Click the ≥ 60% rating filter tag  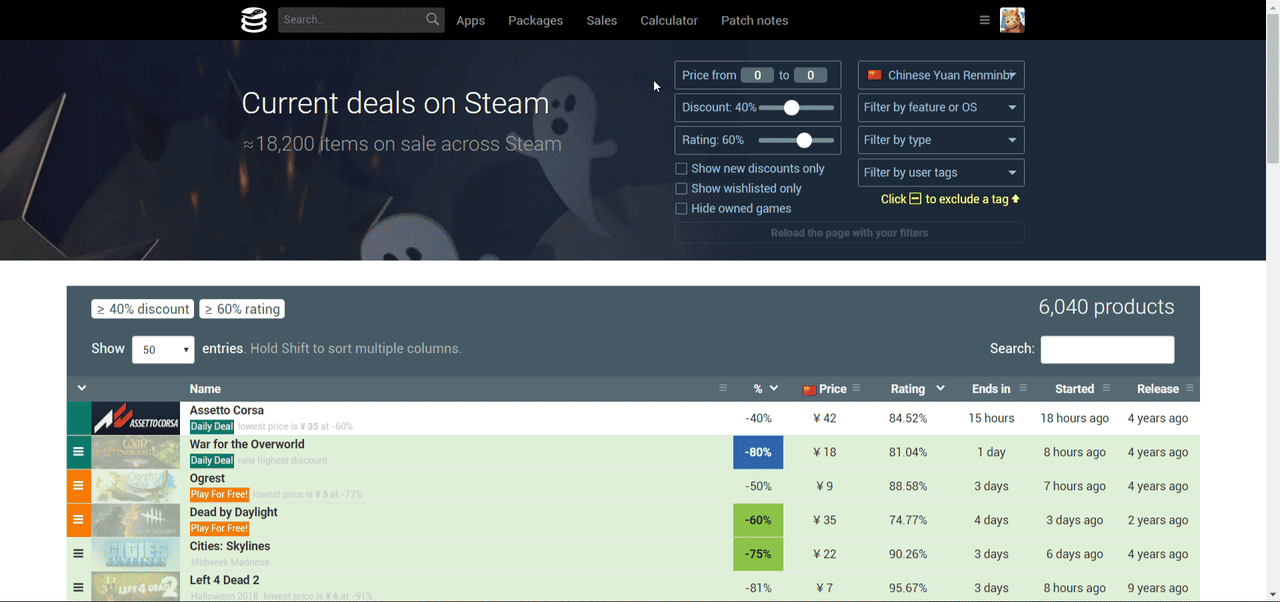pos(242,309)
